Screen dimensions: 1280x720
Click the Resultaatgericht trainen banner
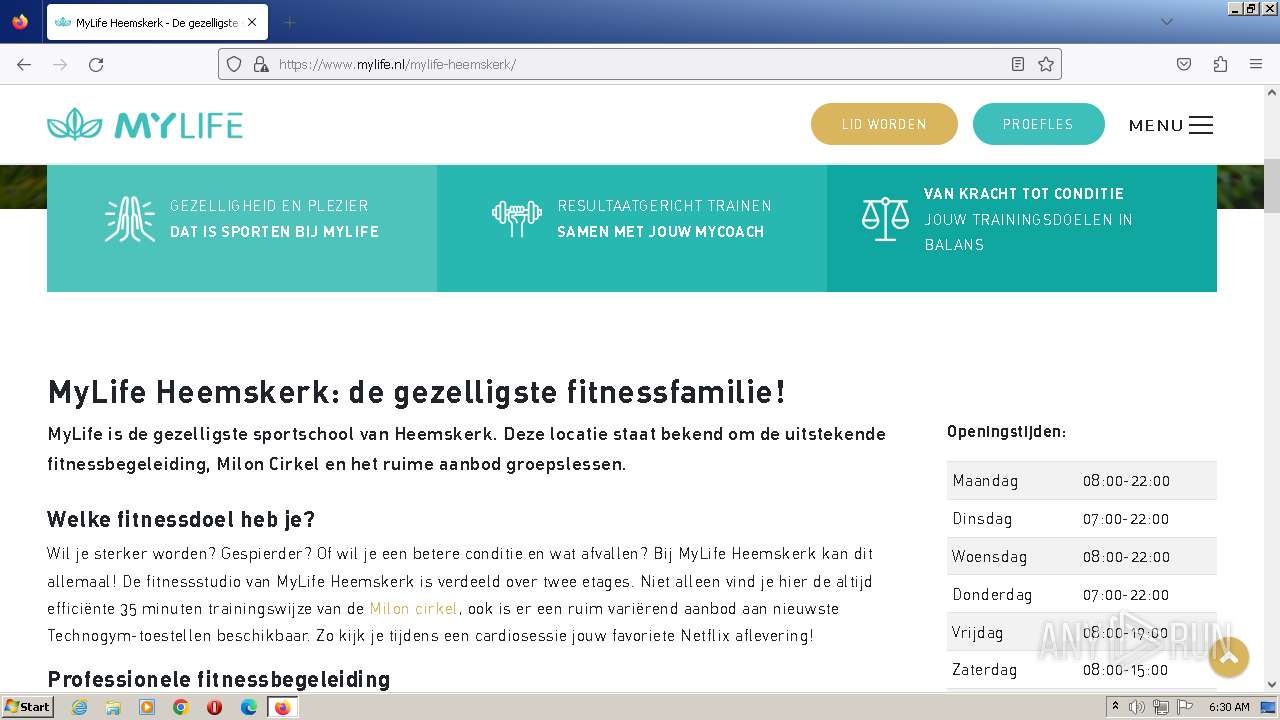(x=632, y=228)
